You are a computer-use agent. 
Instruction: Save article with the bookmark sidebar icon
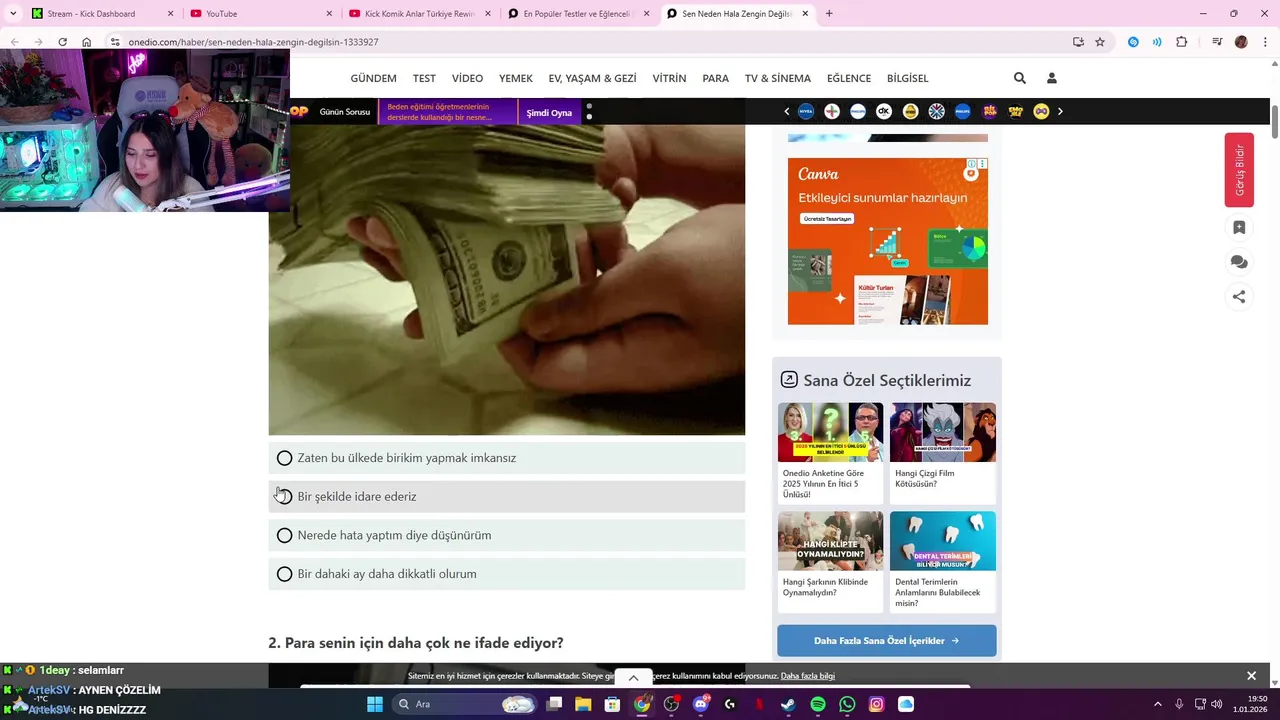[x=1239, y=227]
